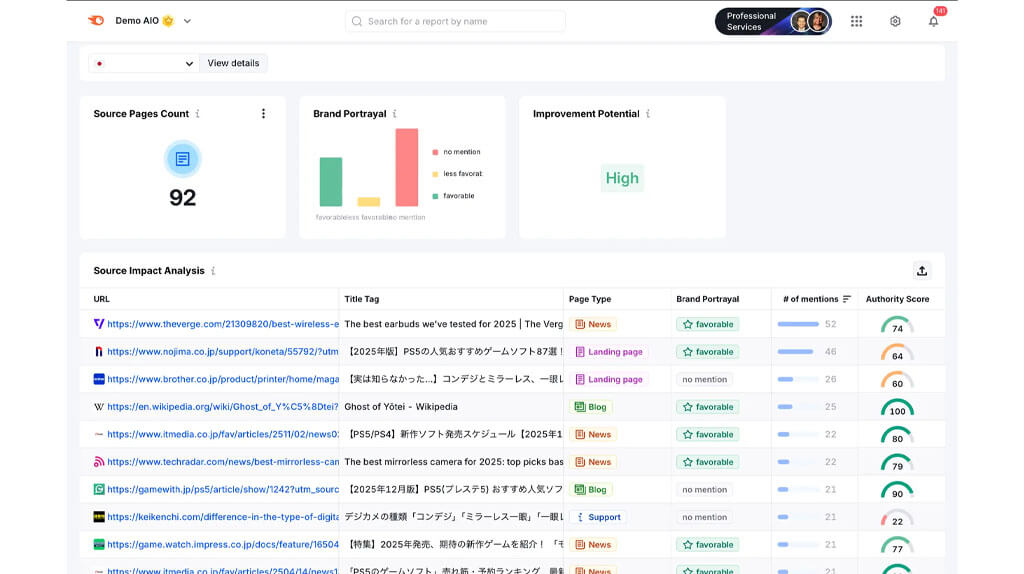
Task: Open the Demo AIO project dropdown chevron
Action: (187, 21)
